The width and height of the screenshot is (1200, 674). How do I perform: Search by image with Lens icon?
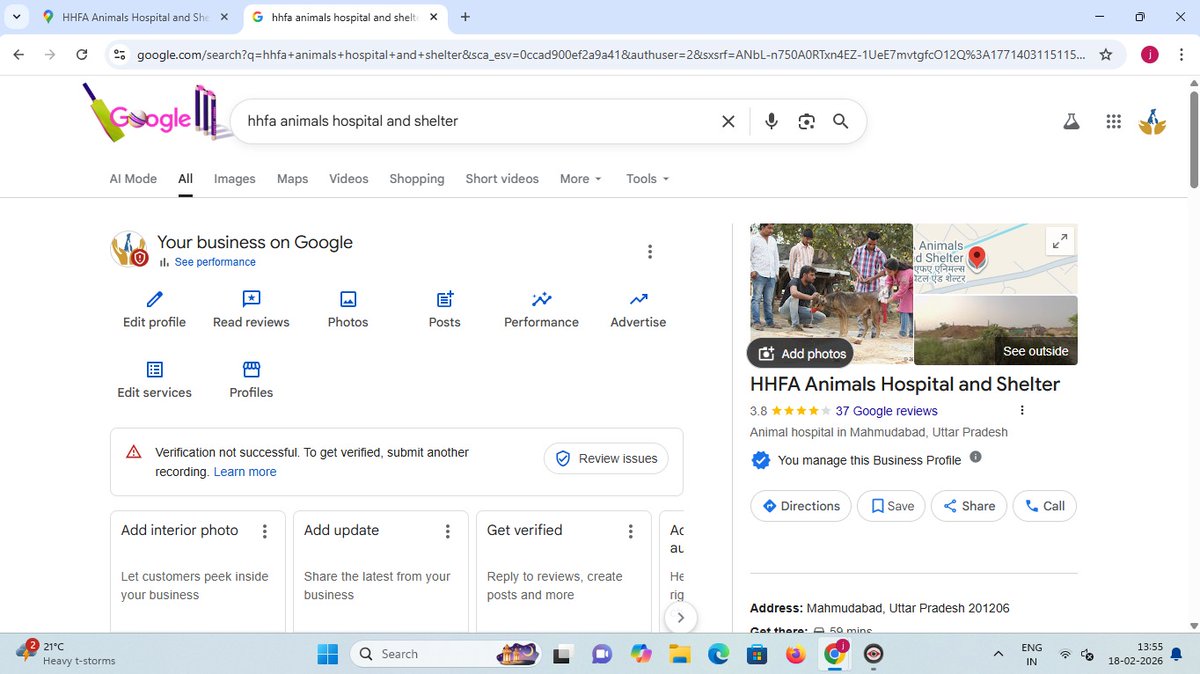coord(806,121)
